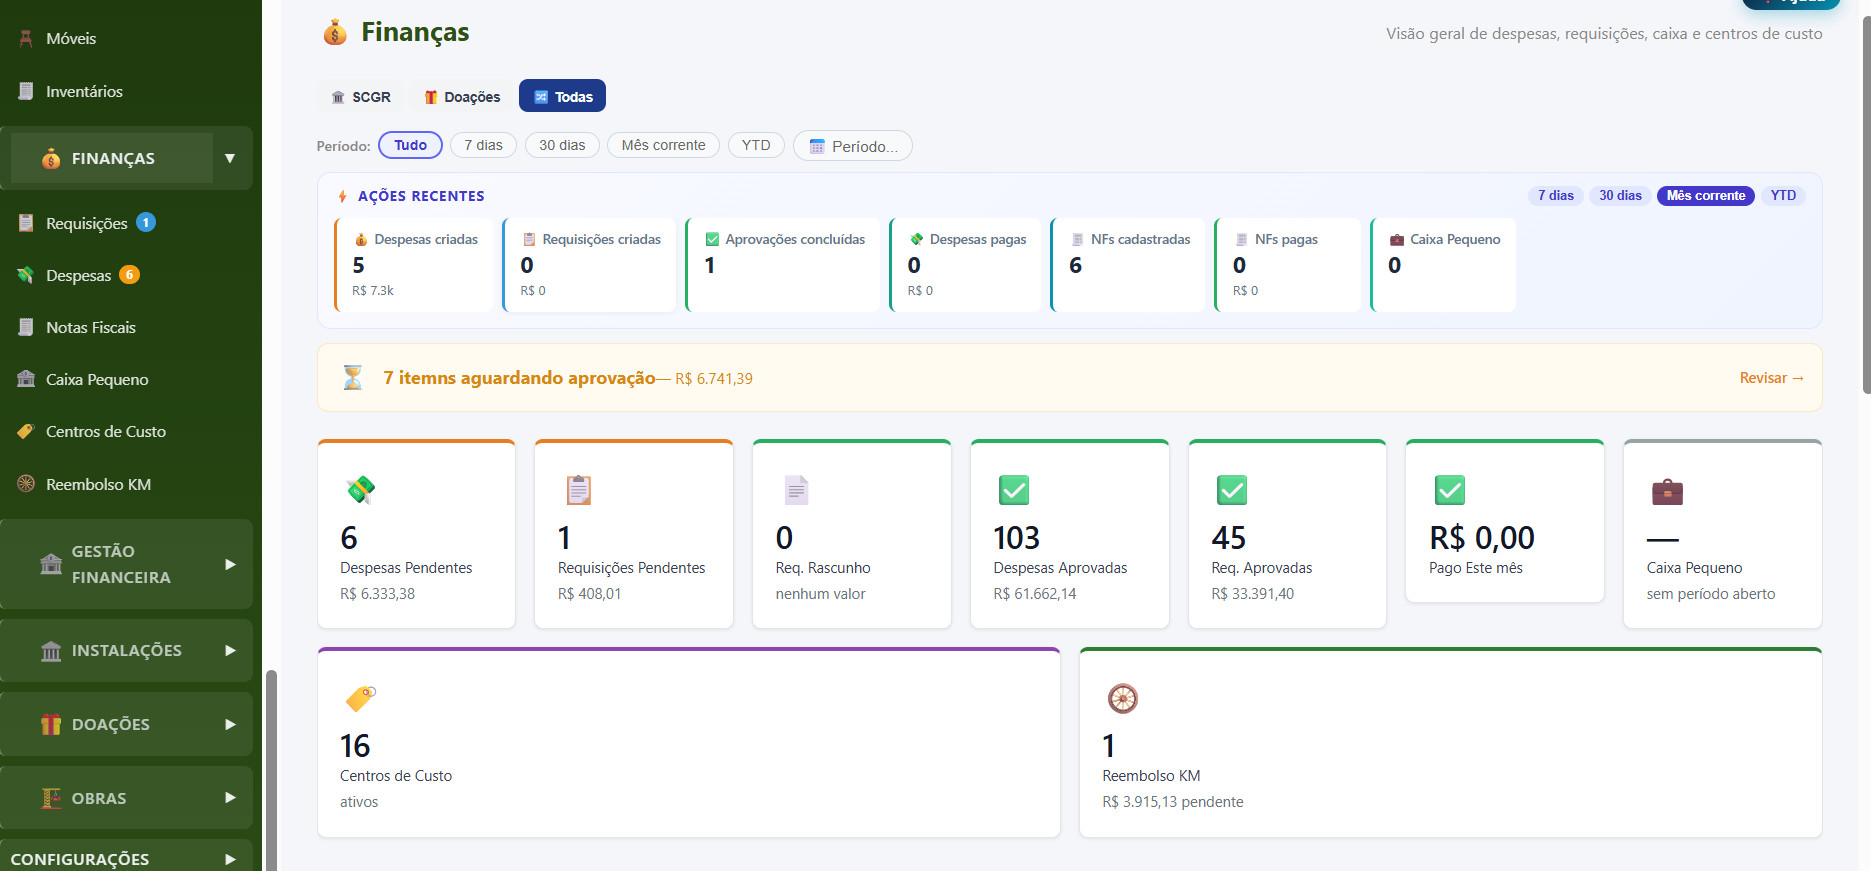Click the '7 itemns aguardando aprovação' text
The width and height of the screenshot is (1871, 871).
519,378
